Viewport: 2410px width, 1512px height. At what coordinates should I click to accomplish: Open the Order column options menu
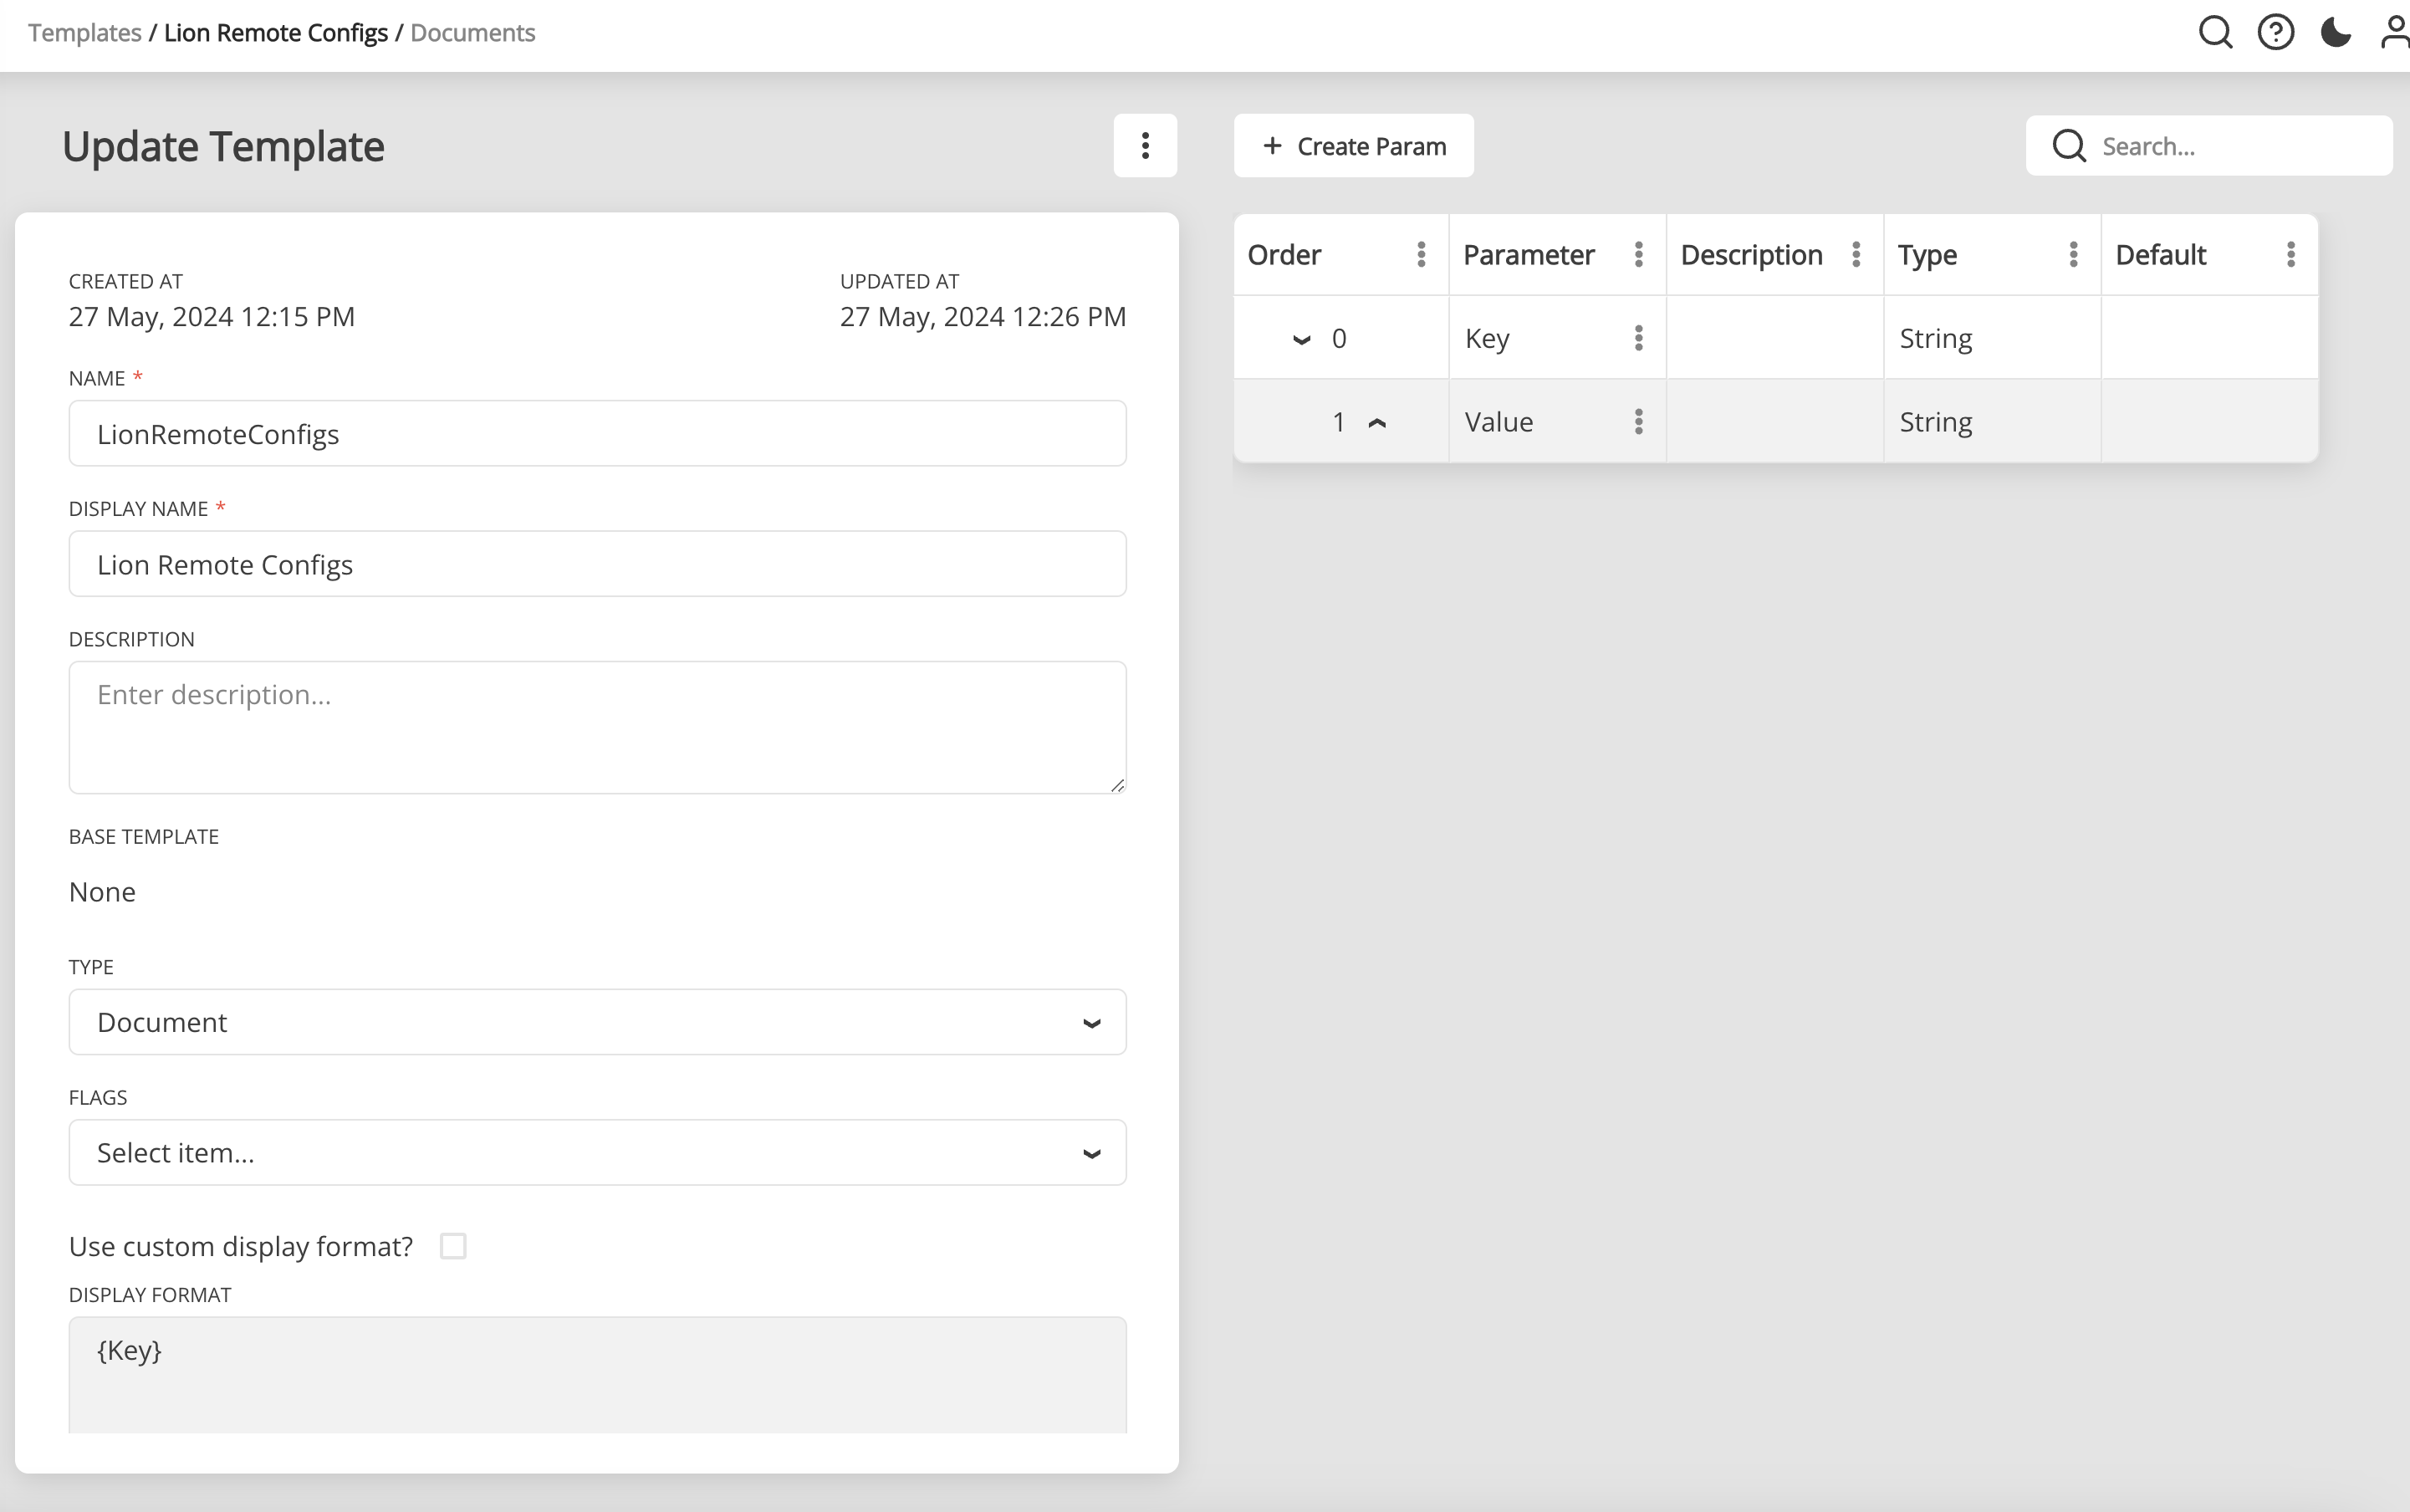click(1421, 254)
